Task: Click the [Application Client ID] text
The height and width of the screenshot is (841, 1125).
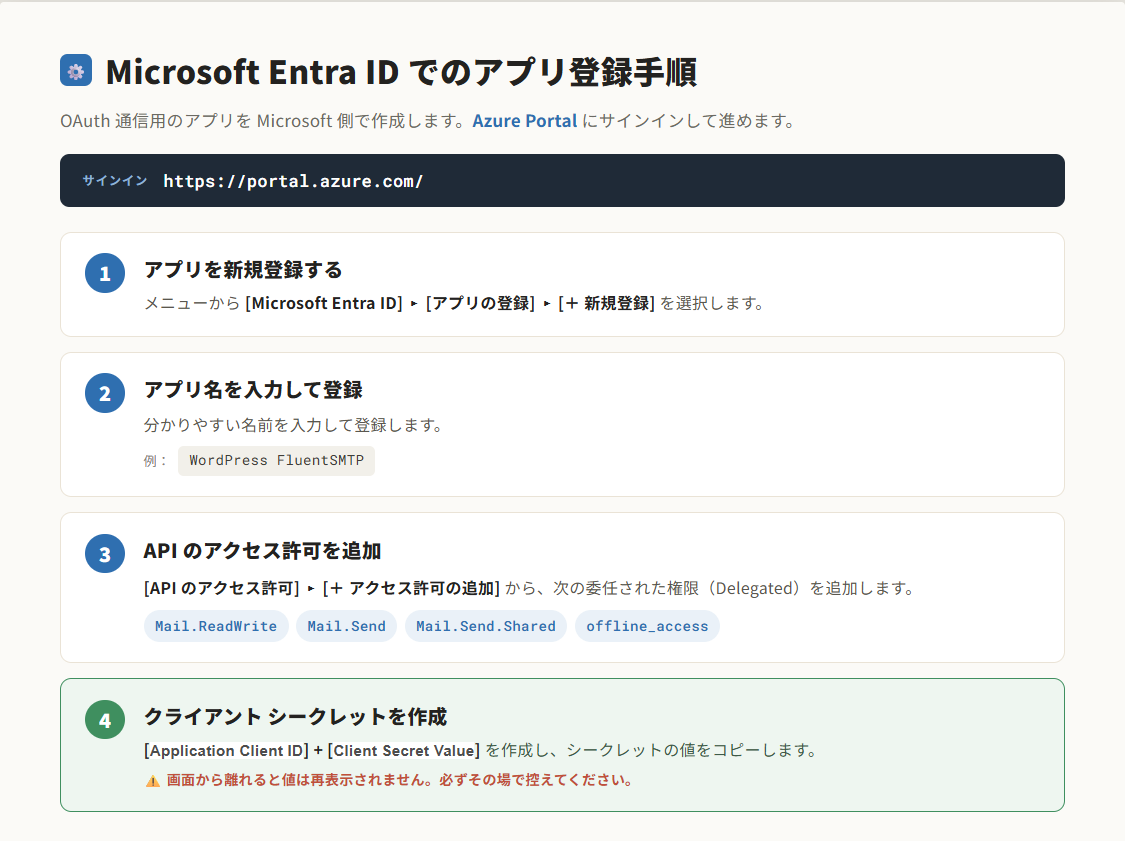Action: point(226,751)
